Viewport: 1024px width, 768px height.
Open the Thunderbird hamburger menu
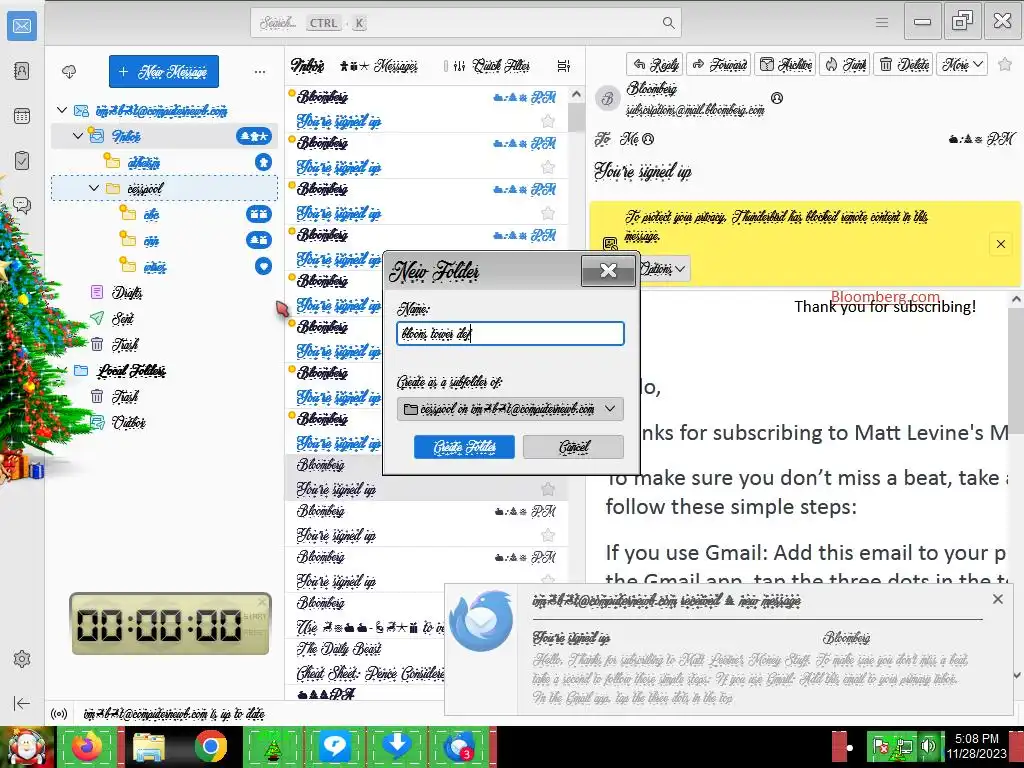tap(882, 23)
